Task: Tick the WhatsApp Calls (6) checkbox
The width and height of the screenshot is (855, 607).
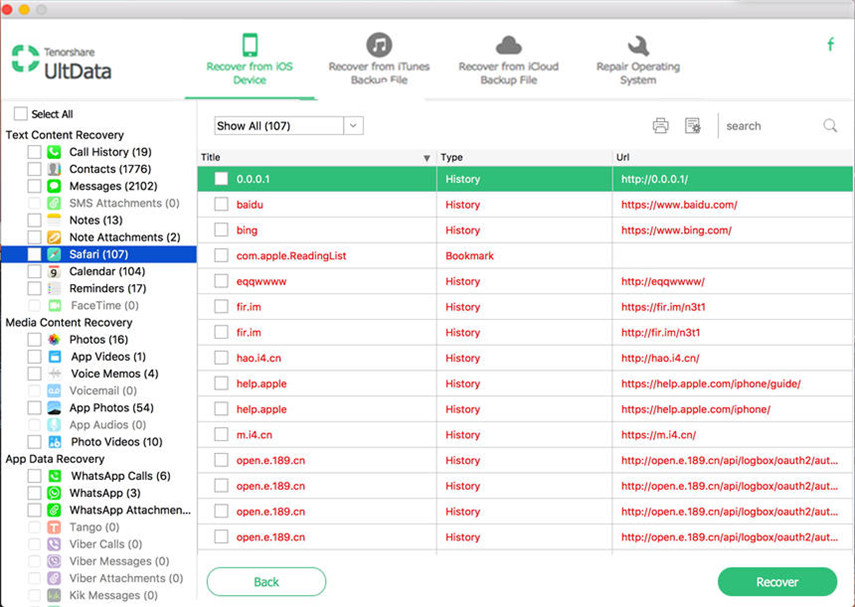Action: point(34,476)
